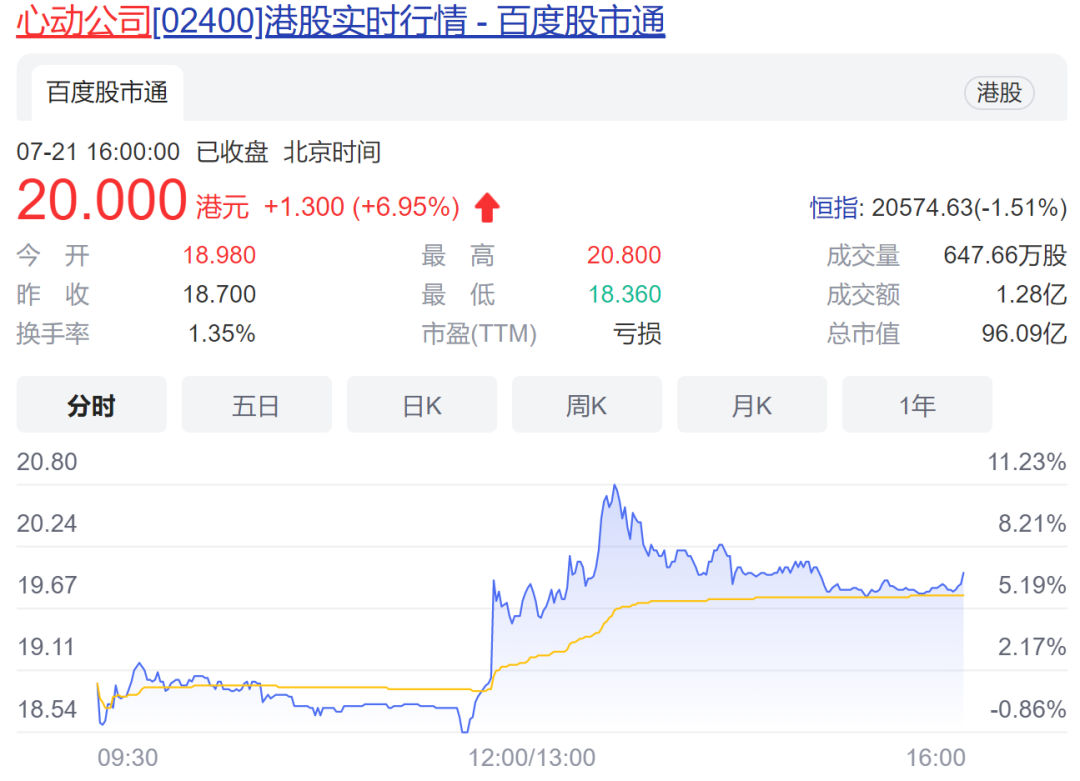
Task: Click the 成交量 value 647.66万股
Action: tap(1005, 256)
